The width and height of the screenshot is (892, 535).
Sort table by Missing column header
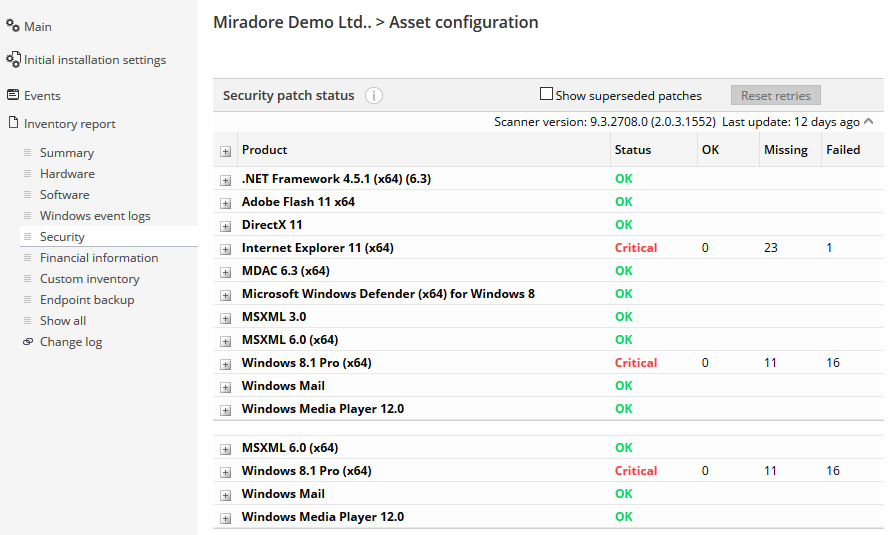click(786, 150)
